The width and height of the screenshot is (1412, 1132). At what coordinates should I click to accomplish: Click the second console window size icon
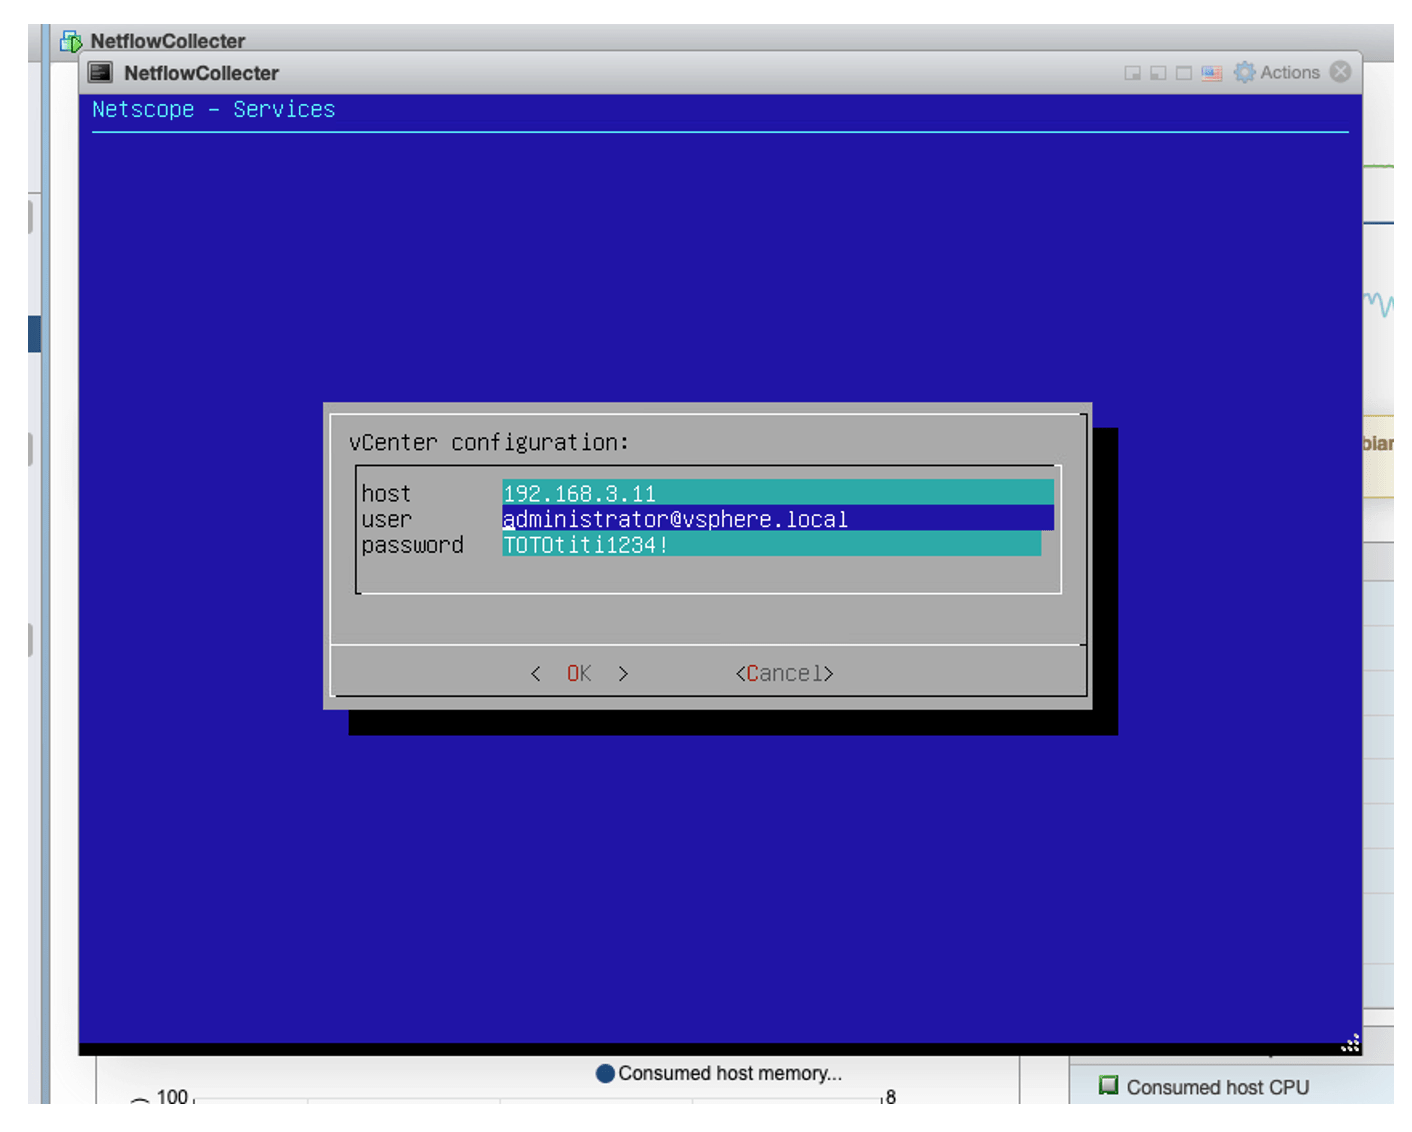click(x=1158, y=73)
